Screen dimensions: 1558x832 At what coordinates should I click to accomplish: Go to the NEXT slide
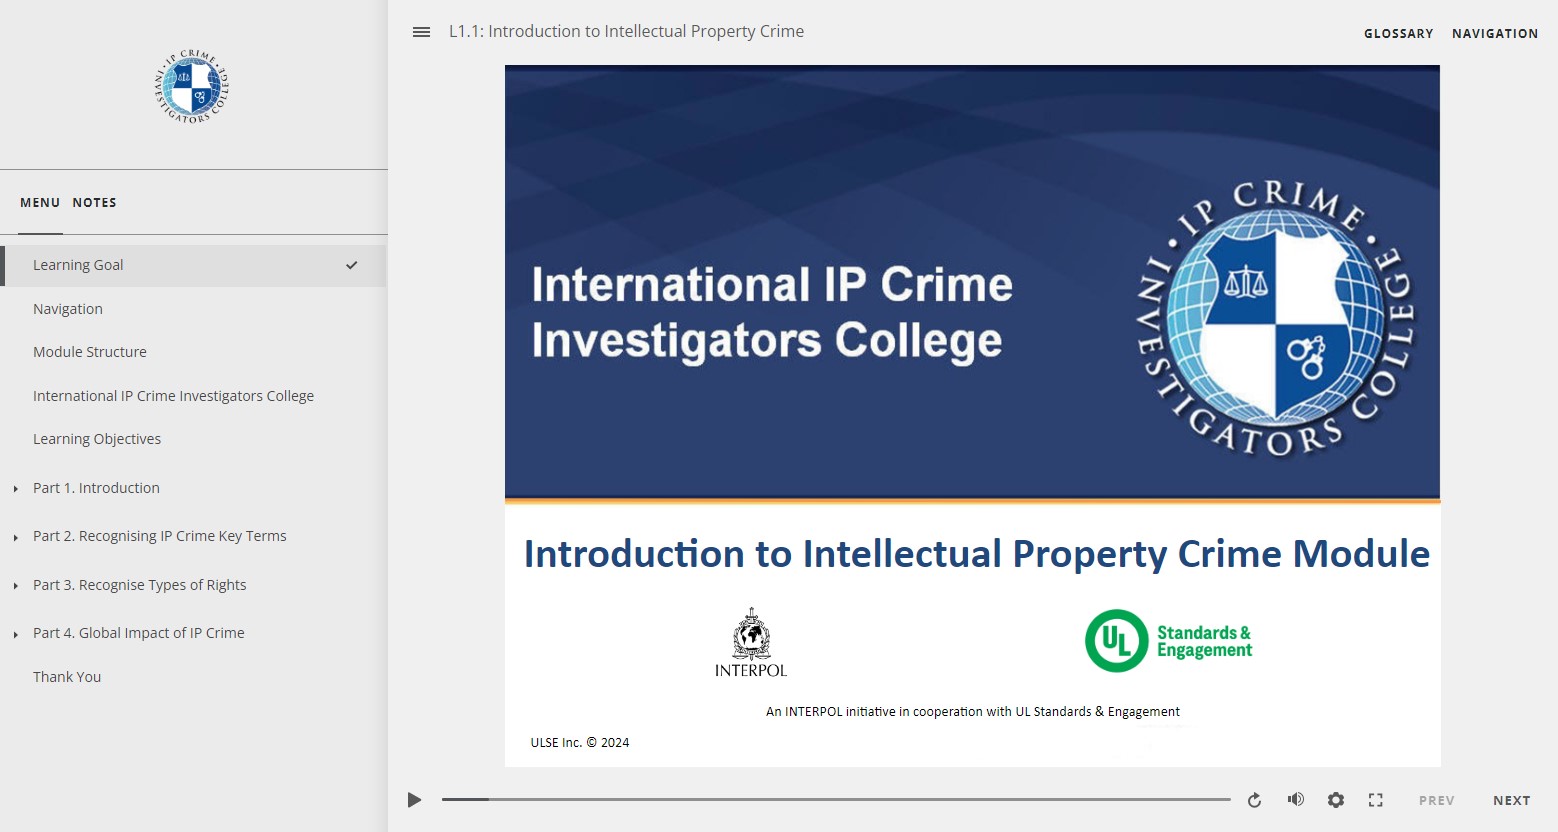1511,800
